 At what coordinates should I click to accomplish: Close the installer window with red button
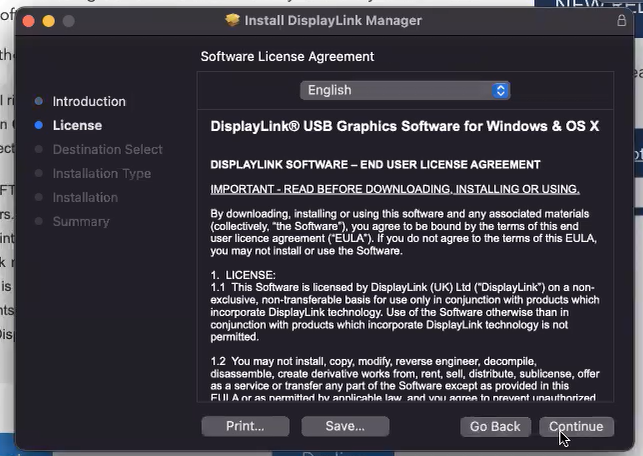[28, 21]
